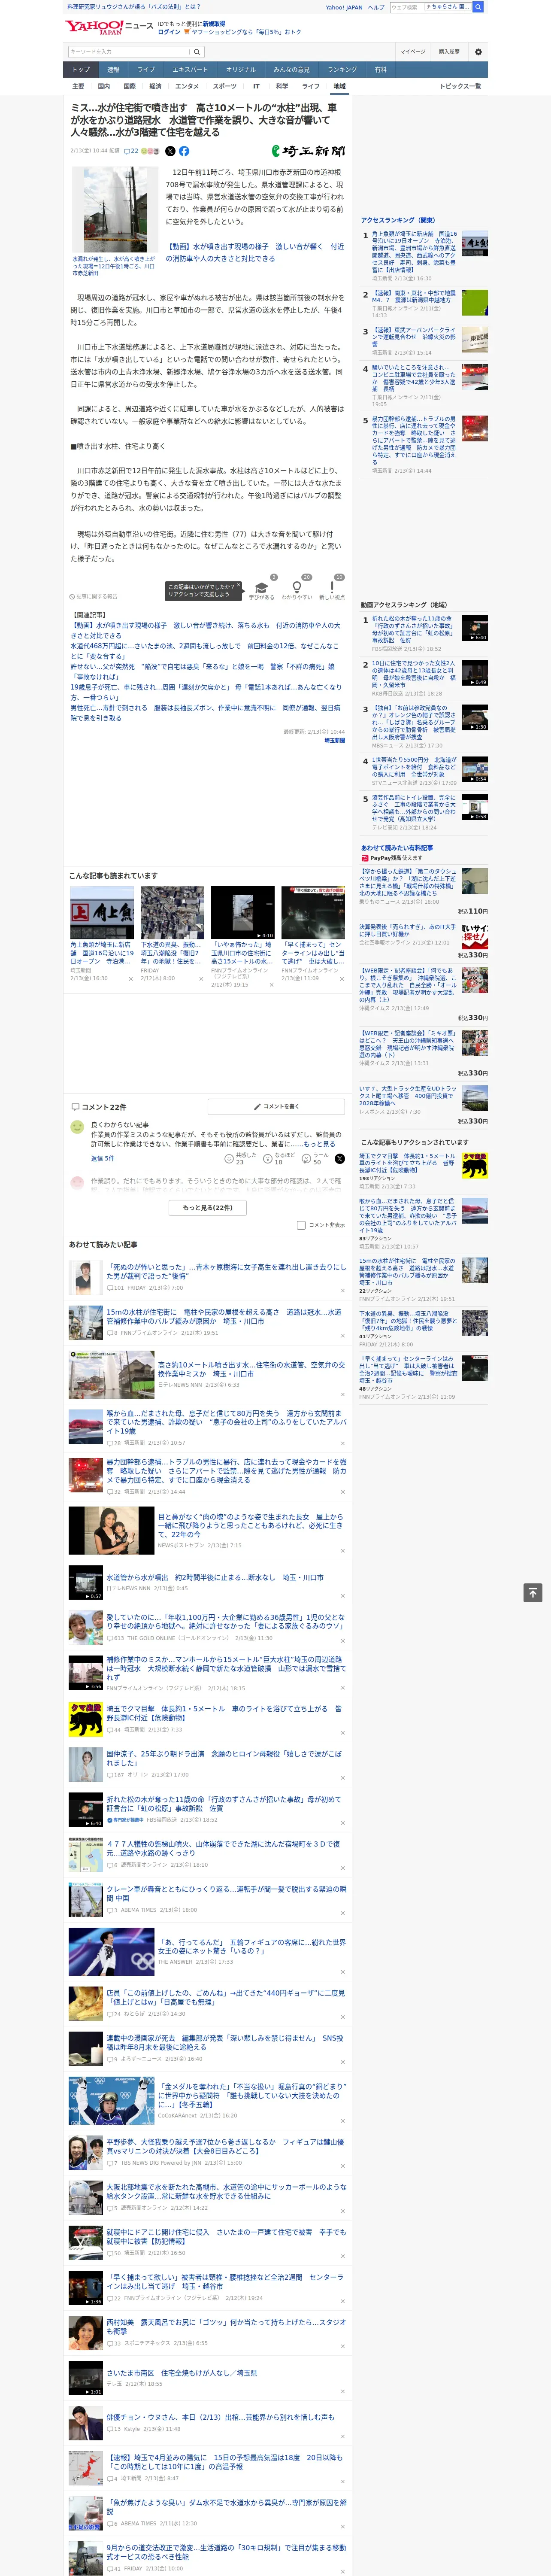Click the scroll-to-top arrow button
The image size is (551, 2576).
[533, 1593]
